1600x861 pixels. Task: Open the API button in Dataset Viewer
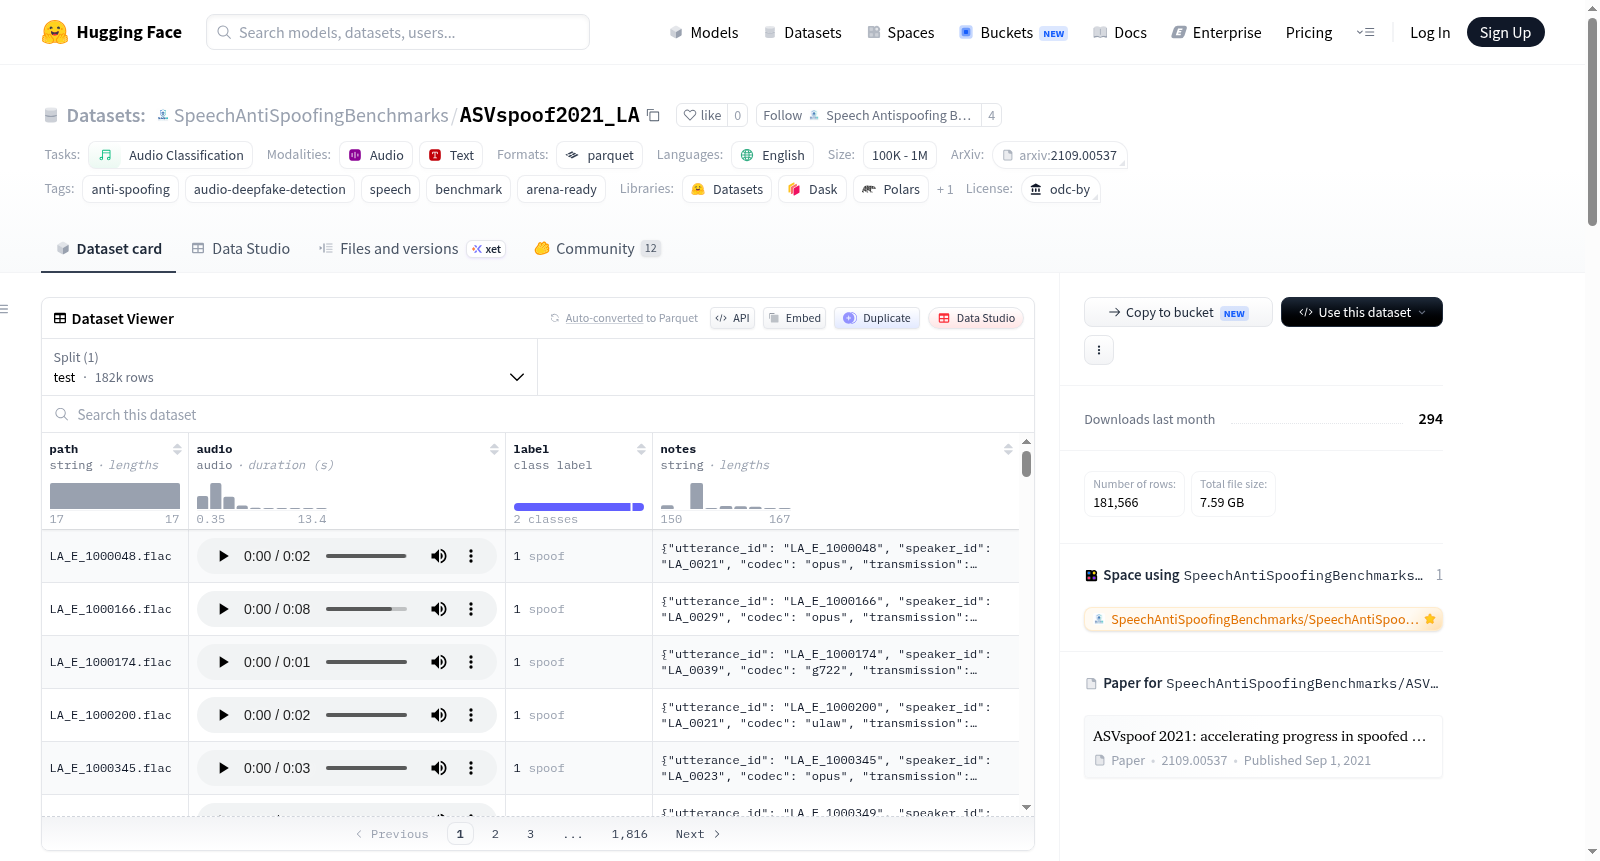732,318
